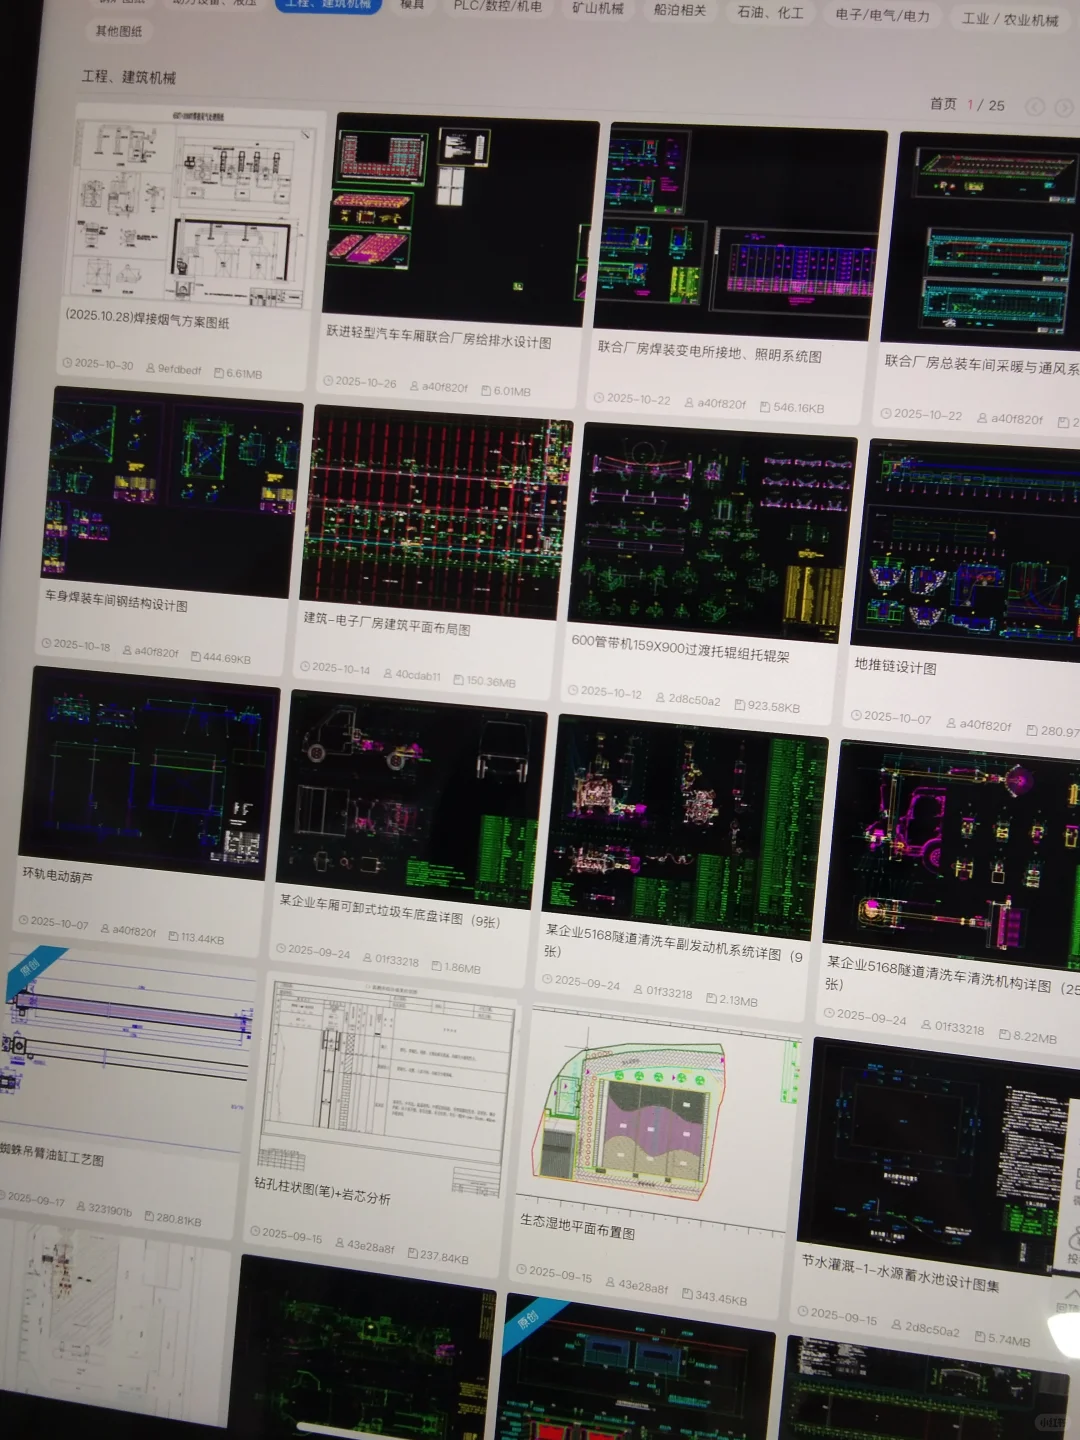Click the active 工程、建筑机械 tab
This screenshot has height=1440, width=1080.
[327, 4]
